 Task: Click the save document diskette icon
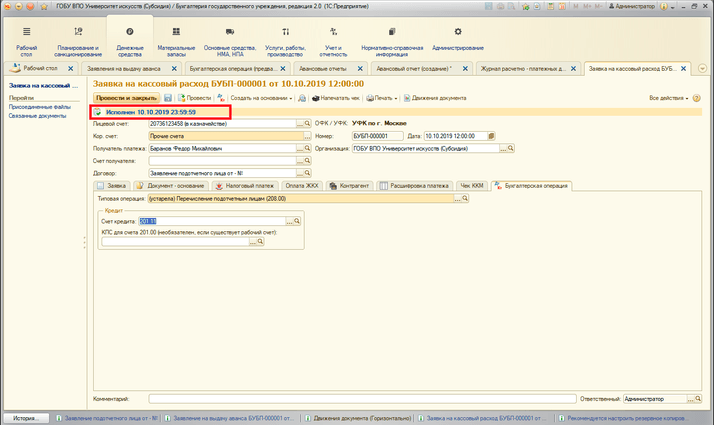168,99
